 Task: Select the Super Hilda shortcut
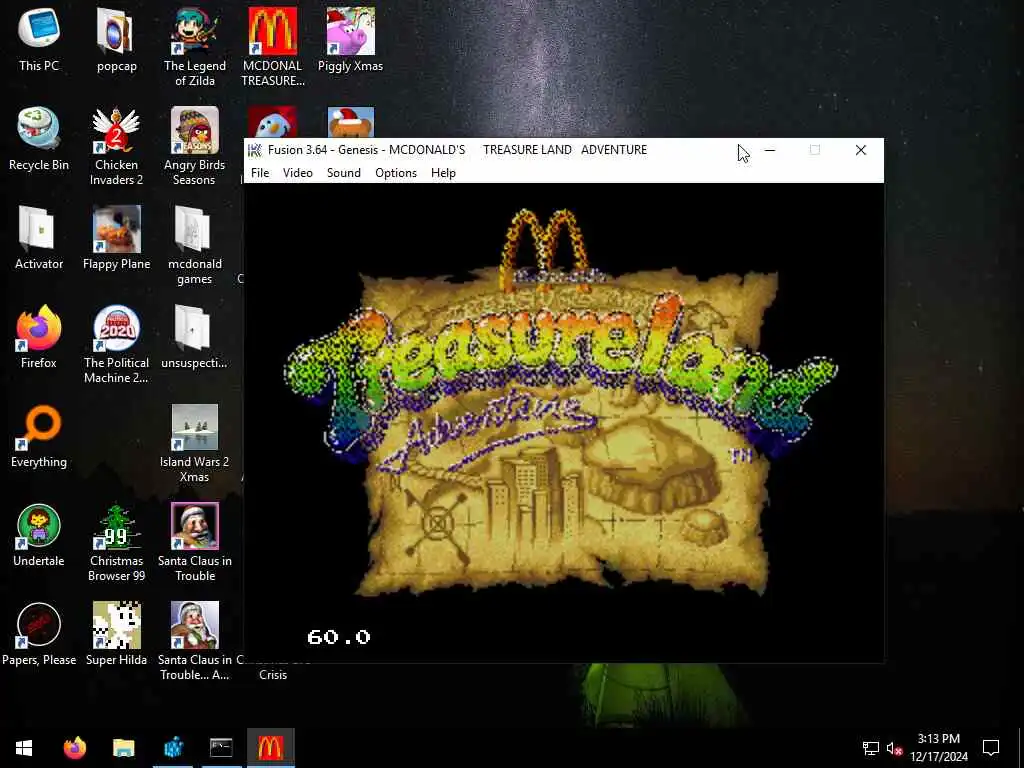tap(116, 635)
